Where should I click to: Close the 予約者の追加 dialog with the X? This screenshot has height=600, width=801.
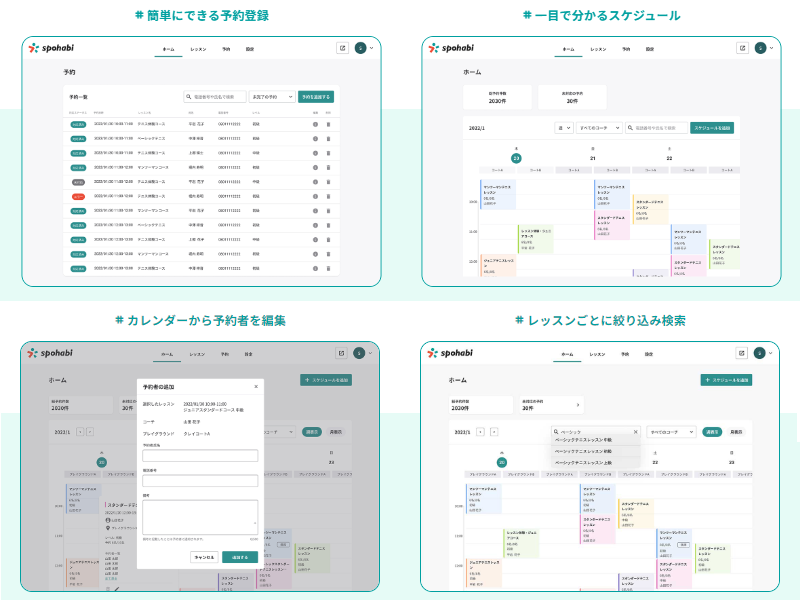(255, 385)
